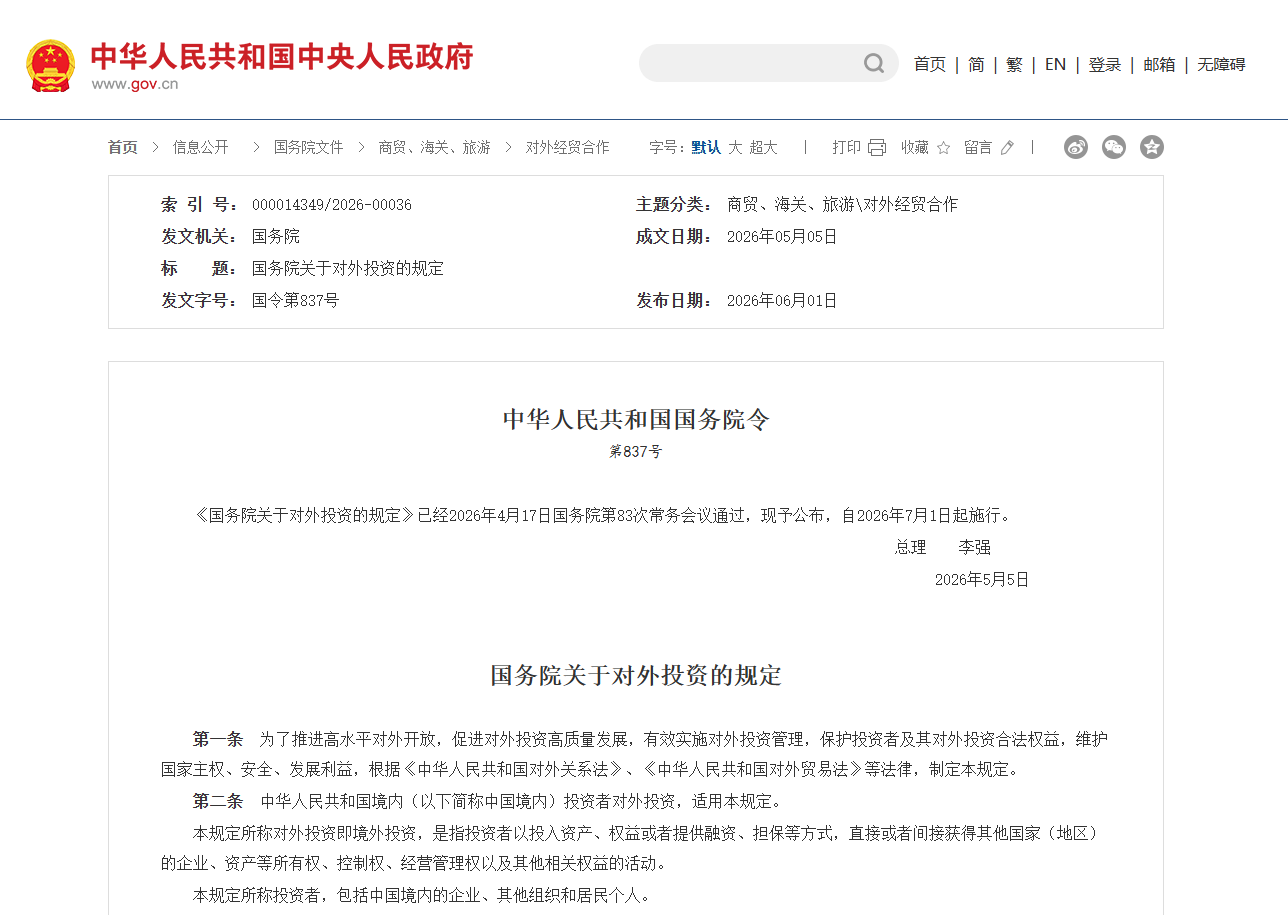The height and width of the screenshot is (915, 1288).
Task: Open 信息公开 breadcrumb link
Action: click(x=200, y=147)
